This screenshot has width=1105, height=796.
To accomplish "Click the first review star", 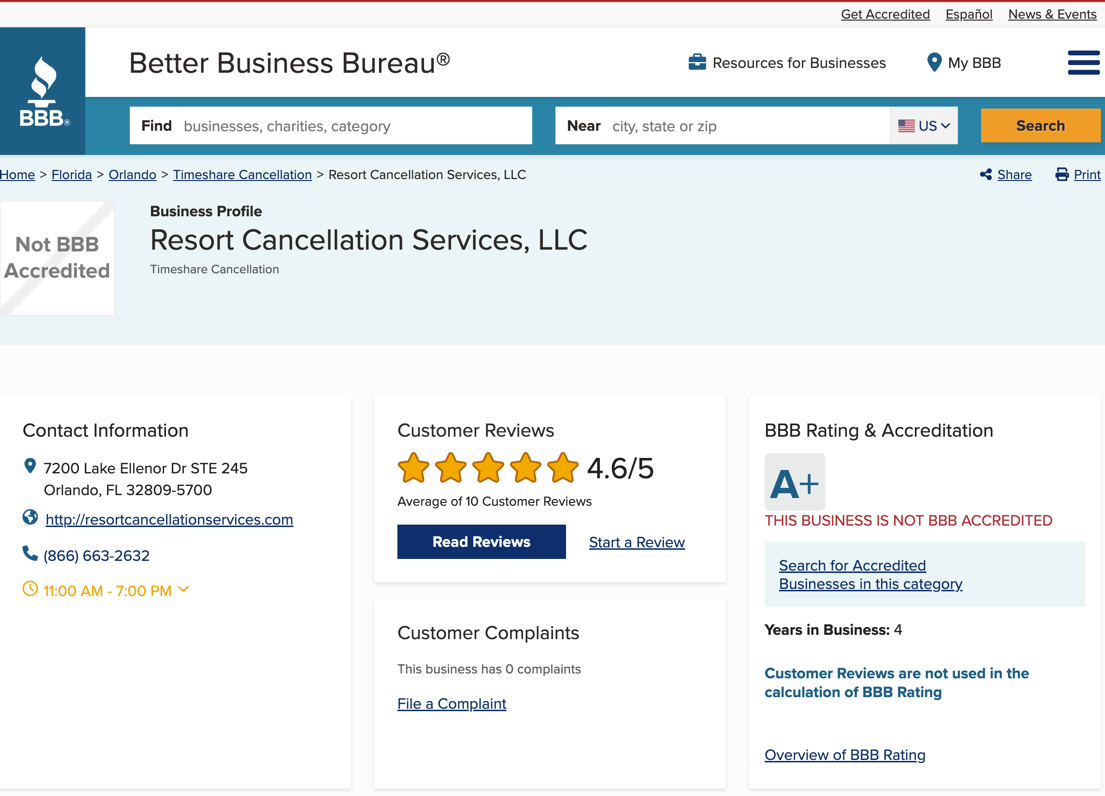I will (414, 468).
